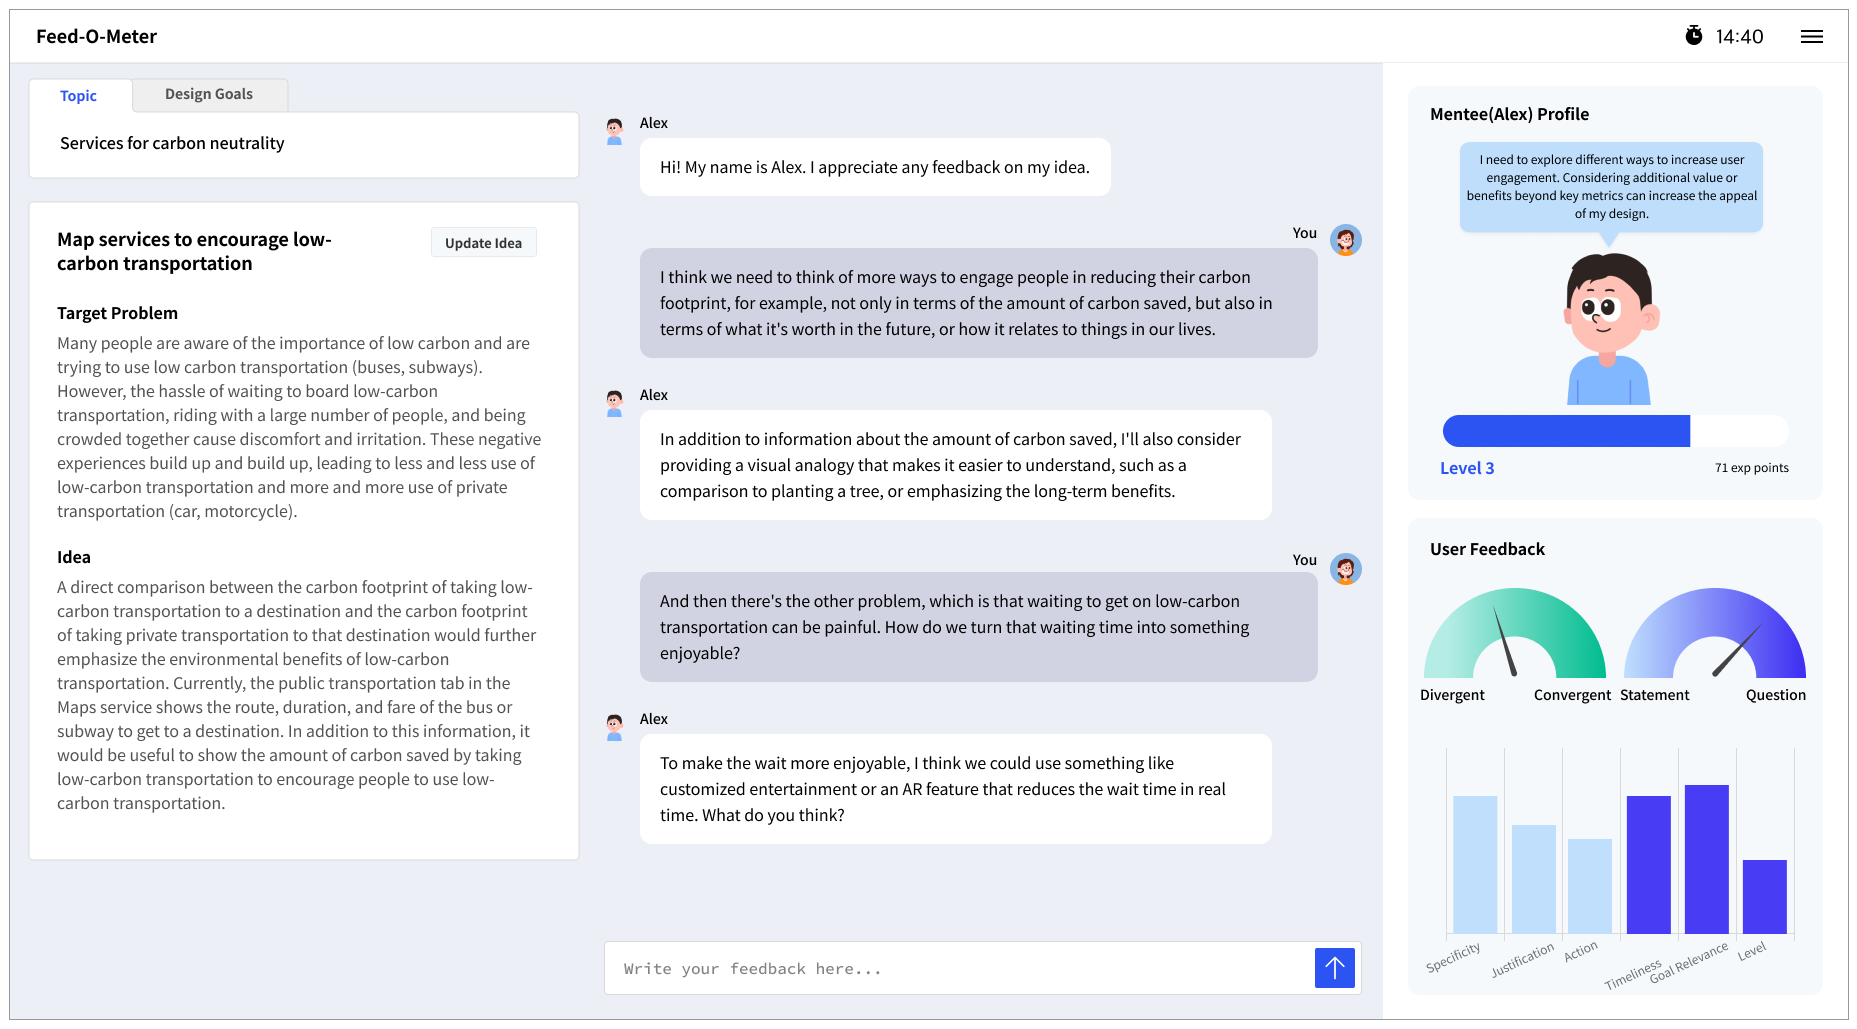Click your message about the carbon footprint
The width and height of the screenshot is (1857, 1029).
pyautogui.click(x=979, y=303)
